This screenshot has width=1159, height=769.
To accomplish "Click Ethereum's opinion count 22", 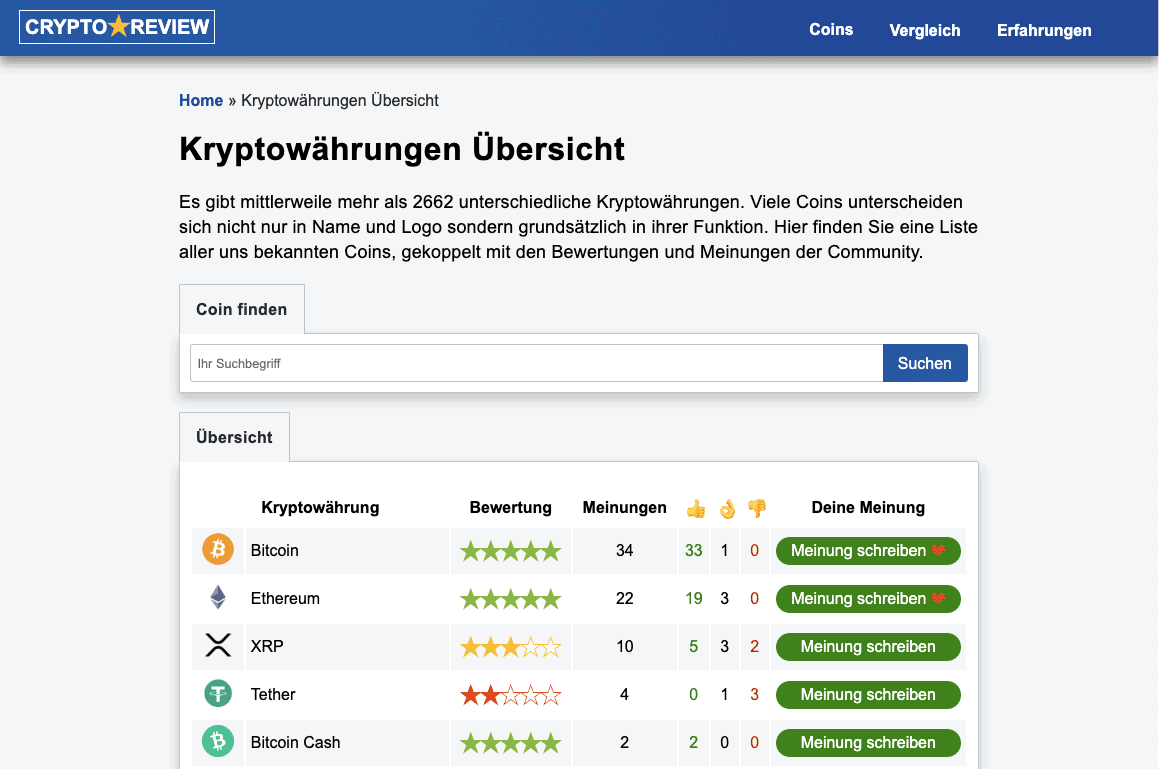I will coord(625,598).
